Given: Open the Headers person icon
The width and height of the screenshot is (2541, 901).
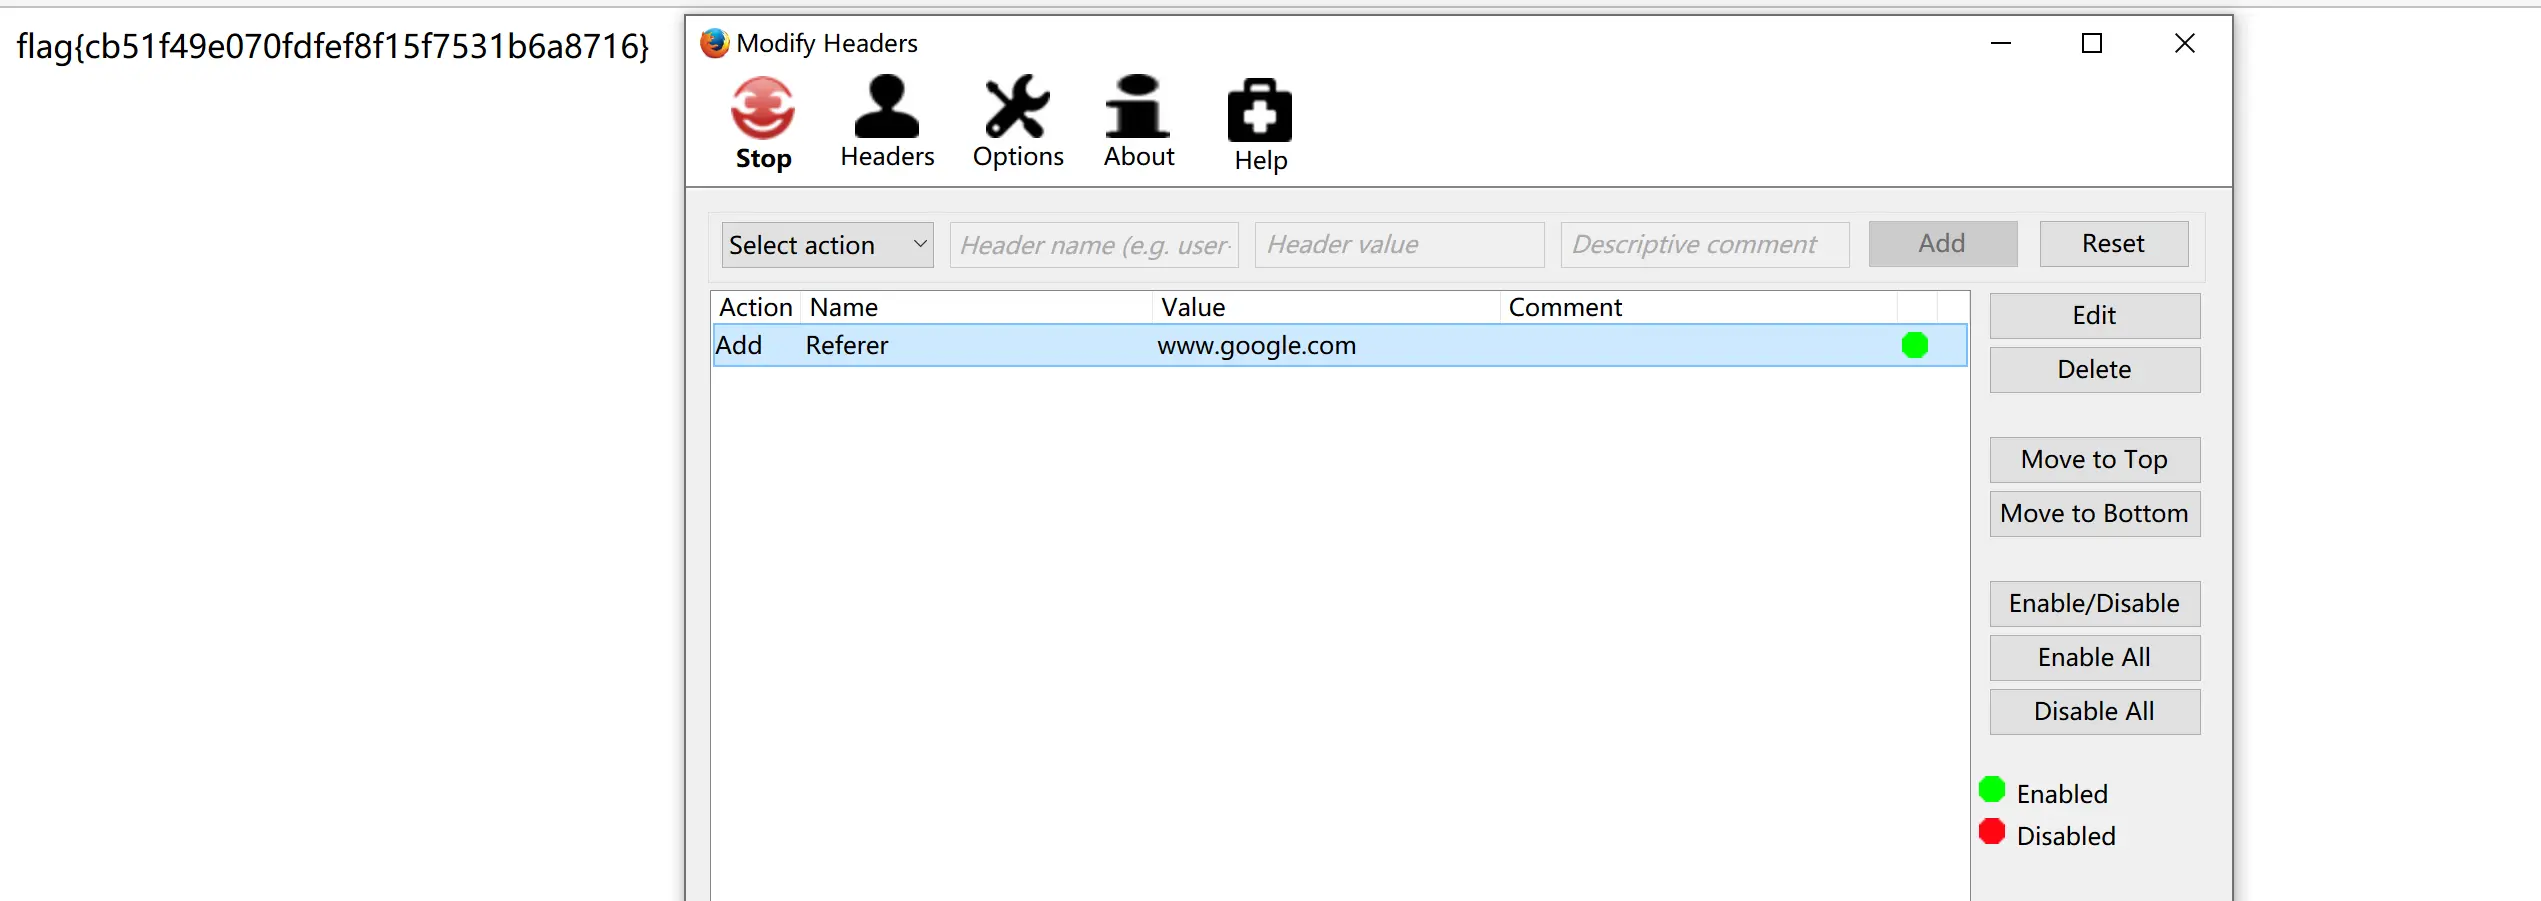Looking at the screenshot, I should pos(886,107).
